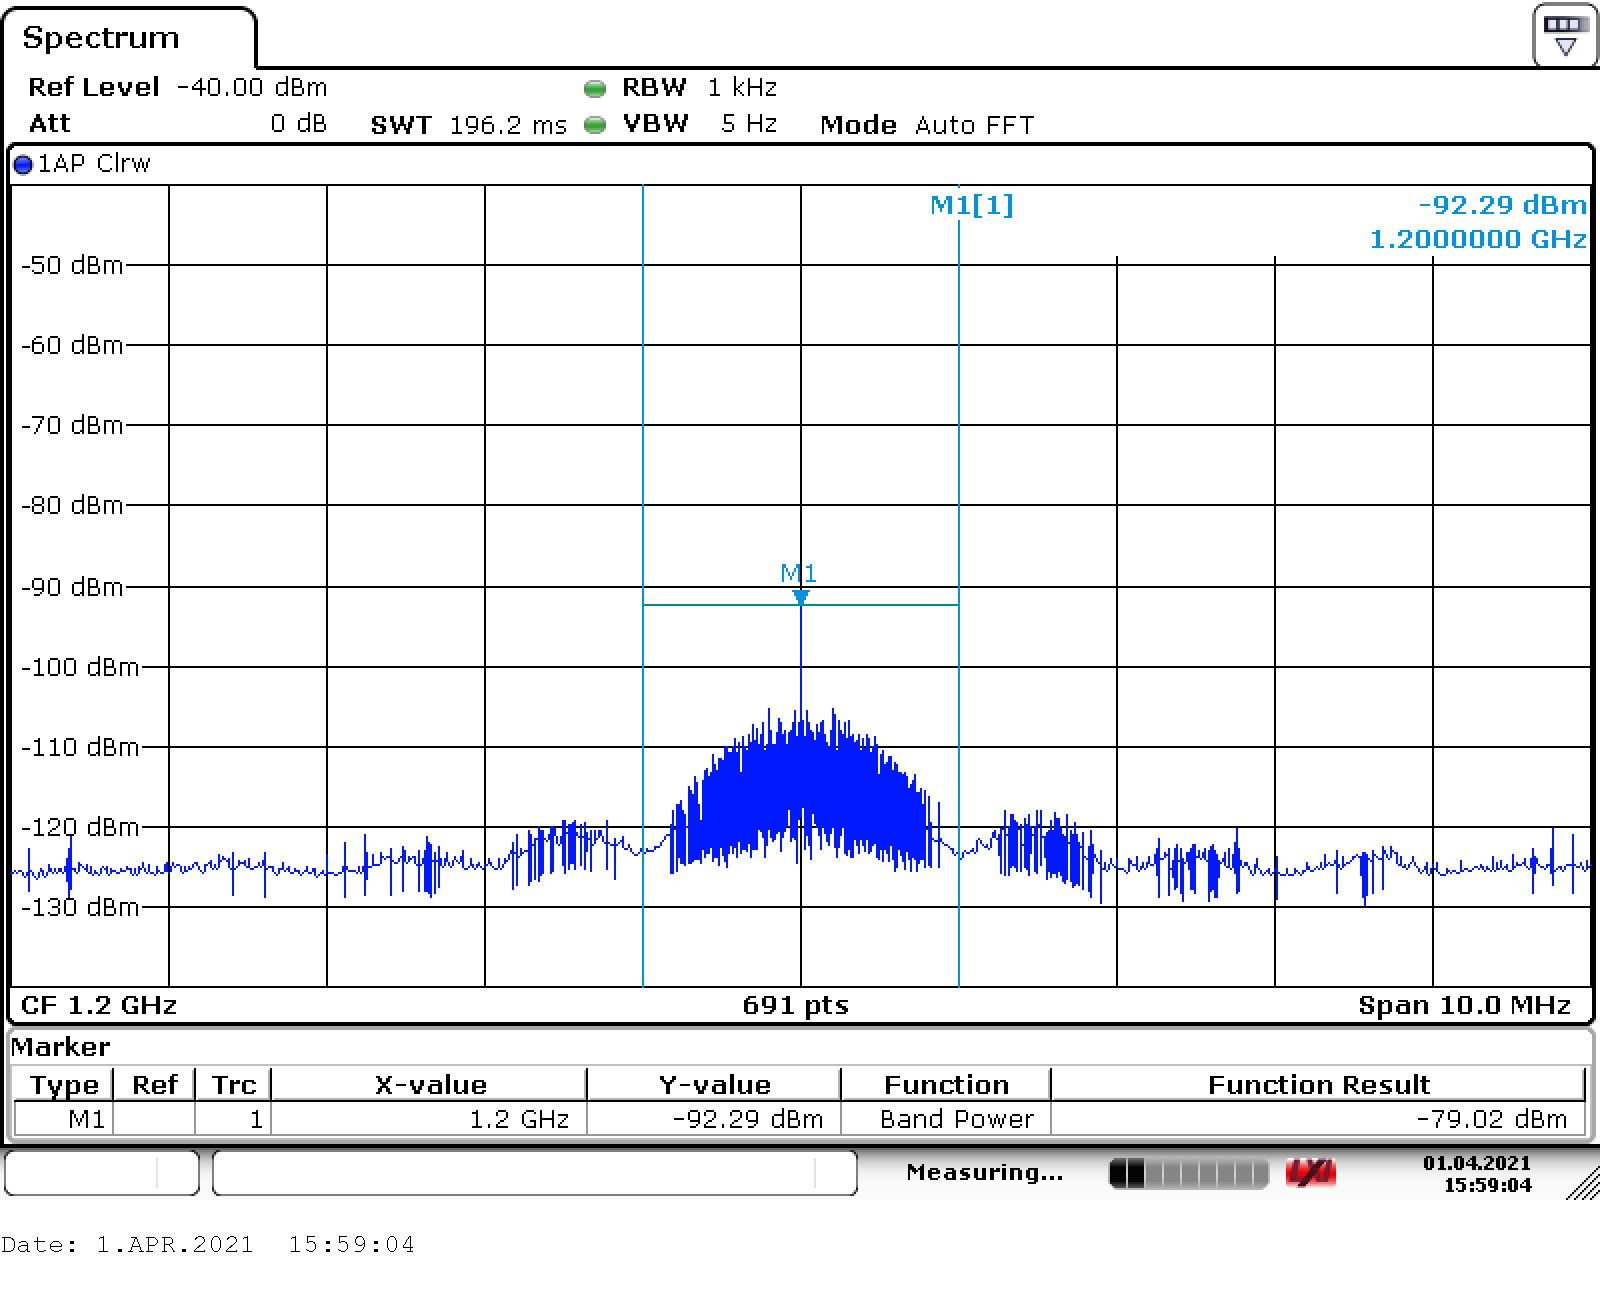Select the VBW 5 Hz setting
Viewport: 1600px width, 1292px height.
748,125
